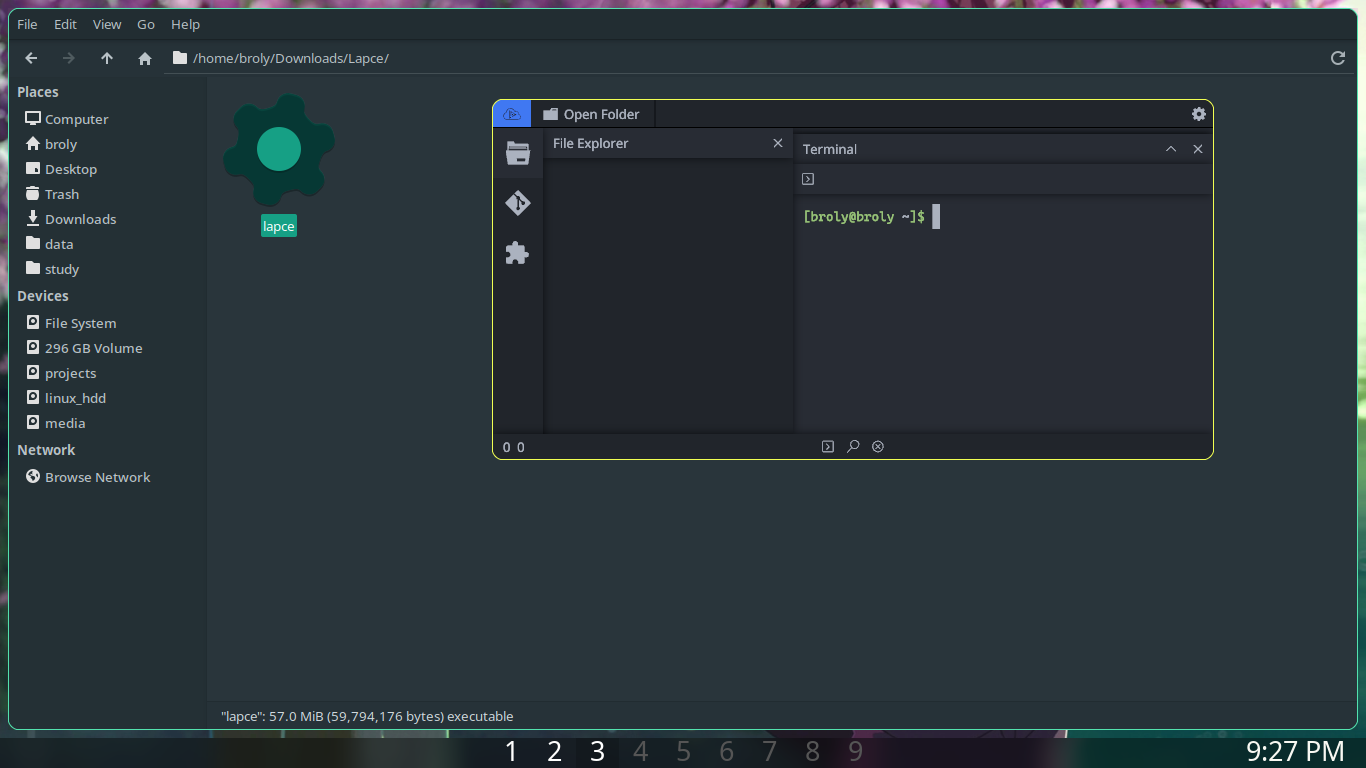The height and width of the screenshot is (768, 1366).
Task: Click the lapce executable icon
Action: pyautogui.click(x=278, y=150)
